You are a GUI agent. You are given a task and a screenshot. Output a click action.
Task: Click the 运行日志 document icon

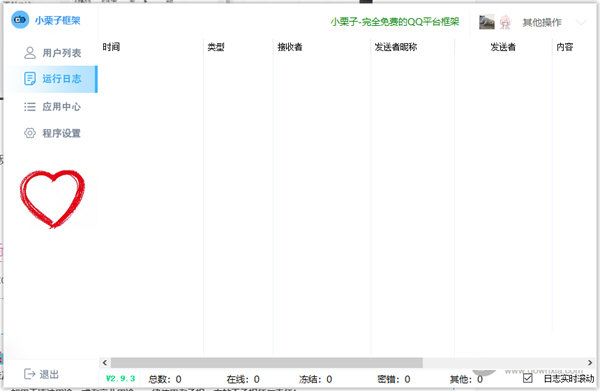[x=30, y=79]
